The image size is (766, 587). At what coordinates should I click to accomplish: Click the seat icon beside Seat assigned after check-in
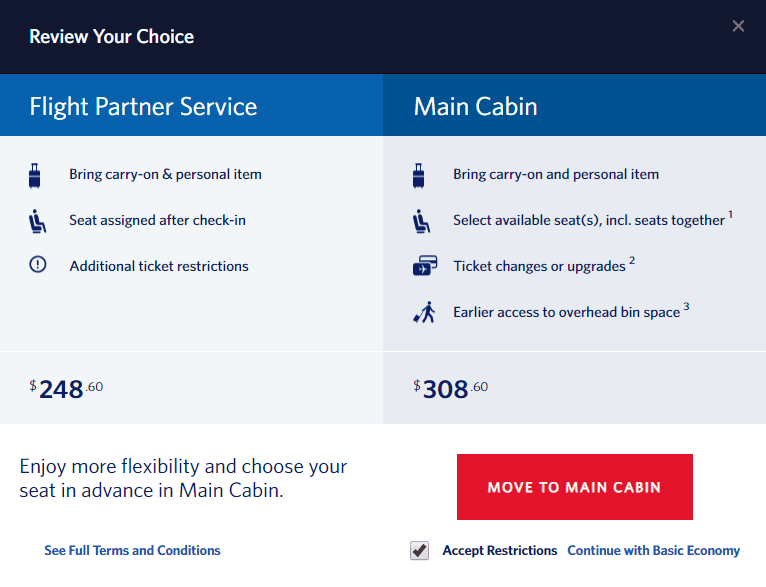[x=37, y=221]
